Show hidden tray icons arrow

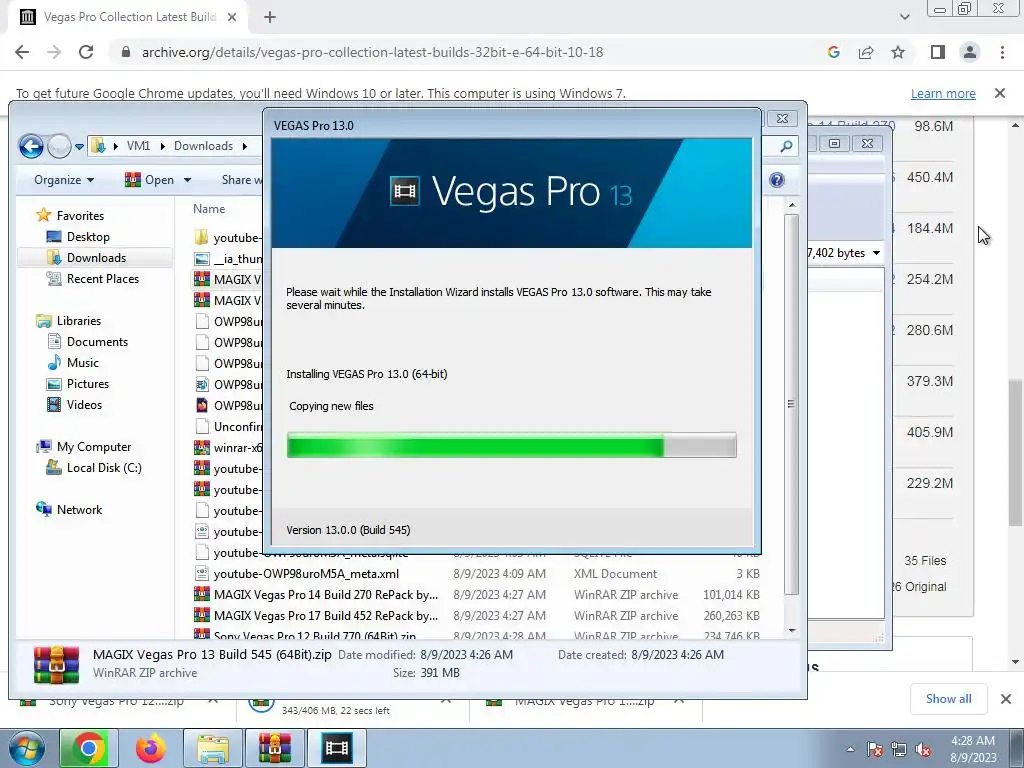pos(850,750)
